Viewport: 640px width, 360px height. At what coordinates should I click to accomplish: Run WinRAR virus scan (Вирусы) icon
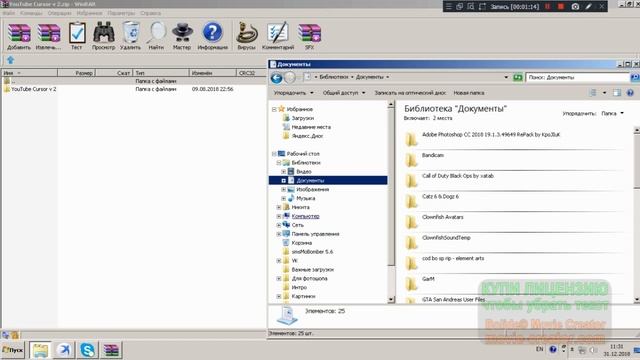[247, 36]
